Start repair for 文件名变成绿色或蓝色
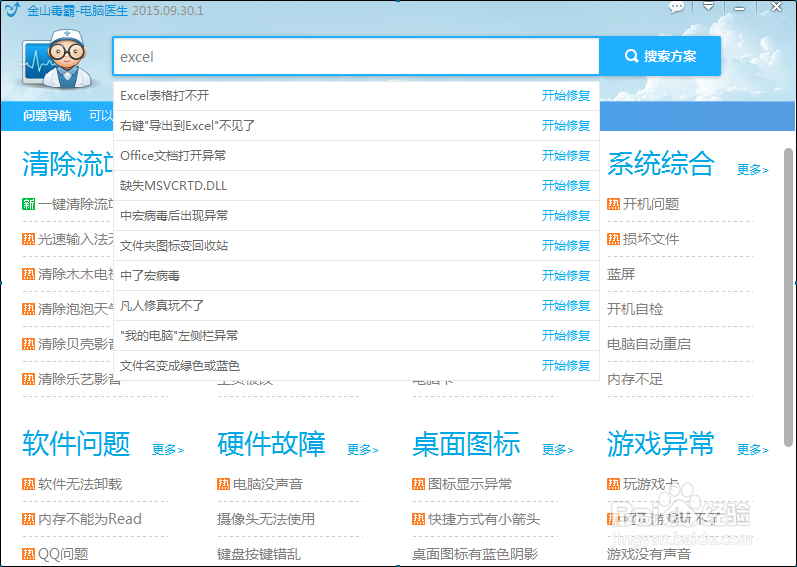Screen dimensions: 797x567 tap(566, 365)
